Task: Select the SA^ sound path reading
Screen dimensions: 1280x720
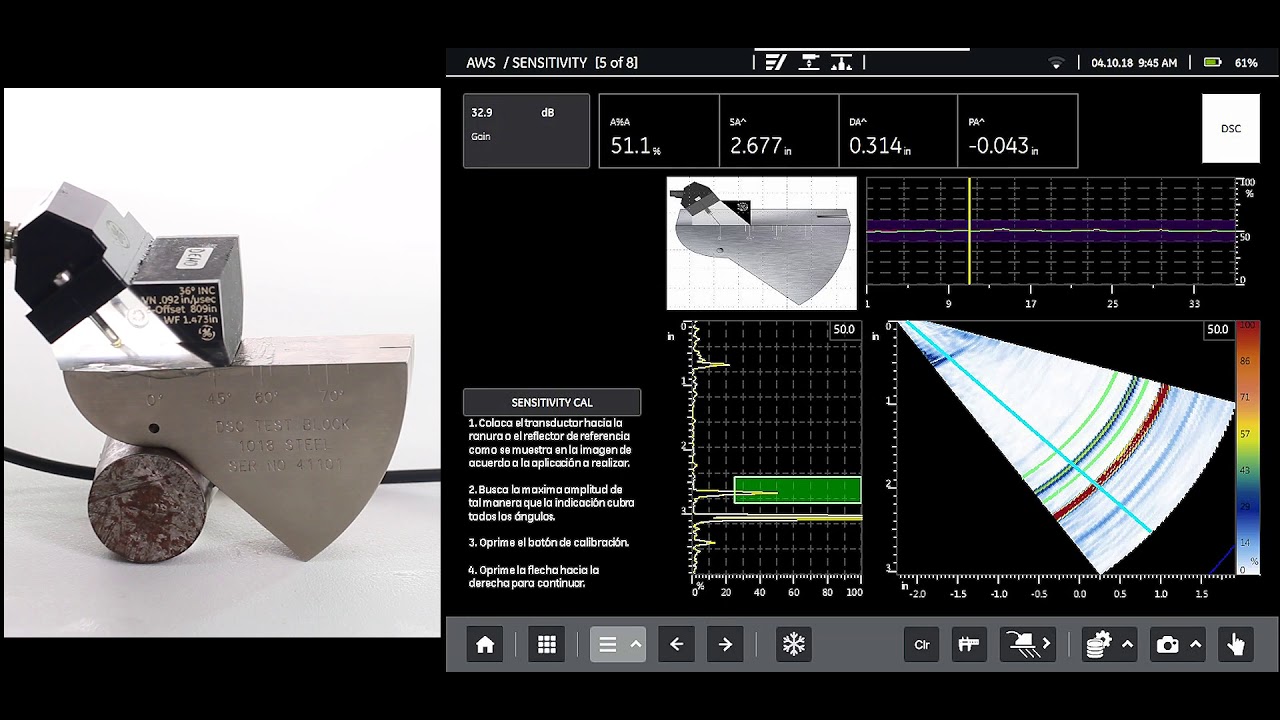Action: click(779, 131)
